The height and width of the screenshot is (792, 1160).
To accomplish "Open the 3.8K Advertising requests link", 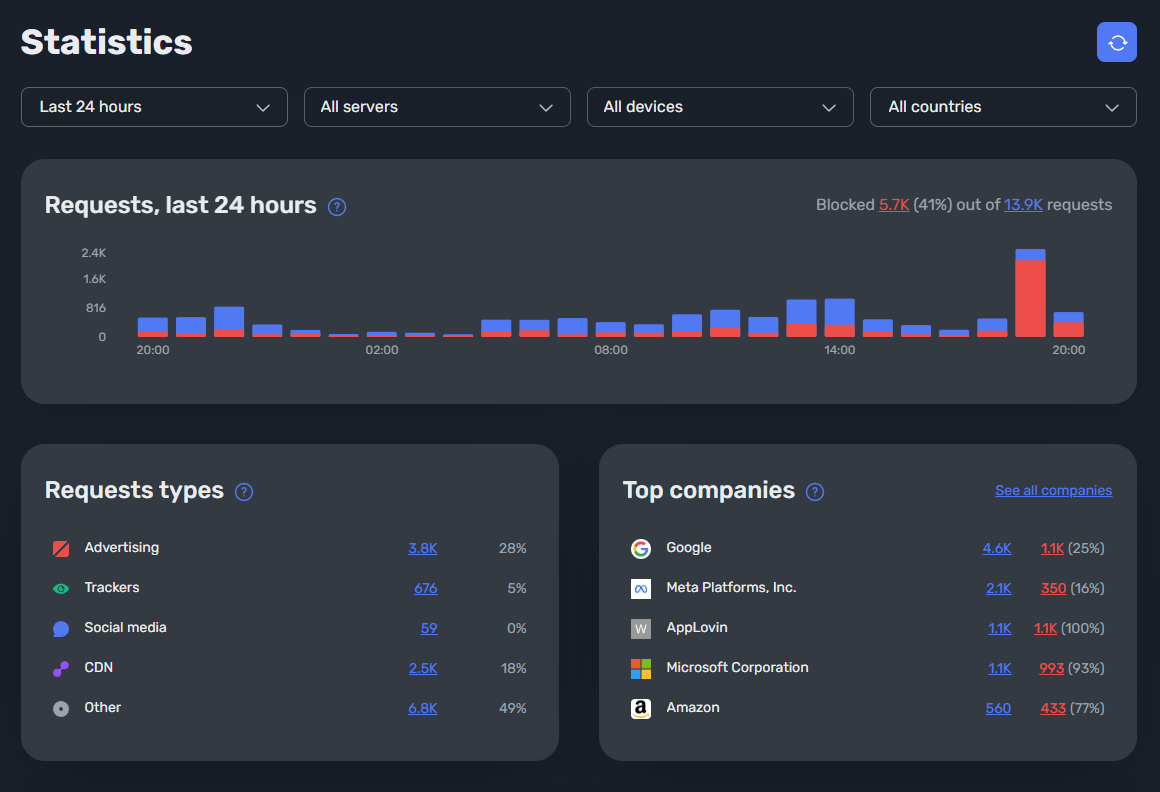I will pos(422,548).
